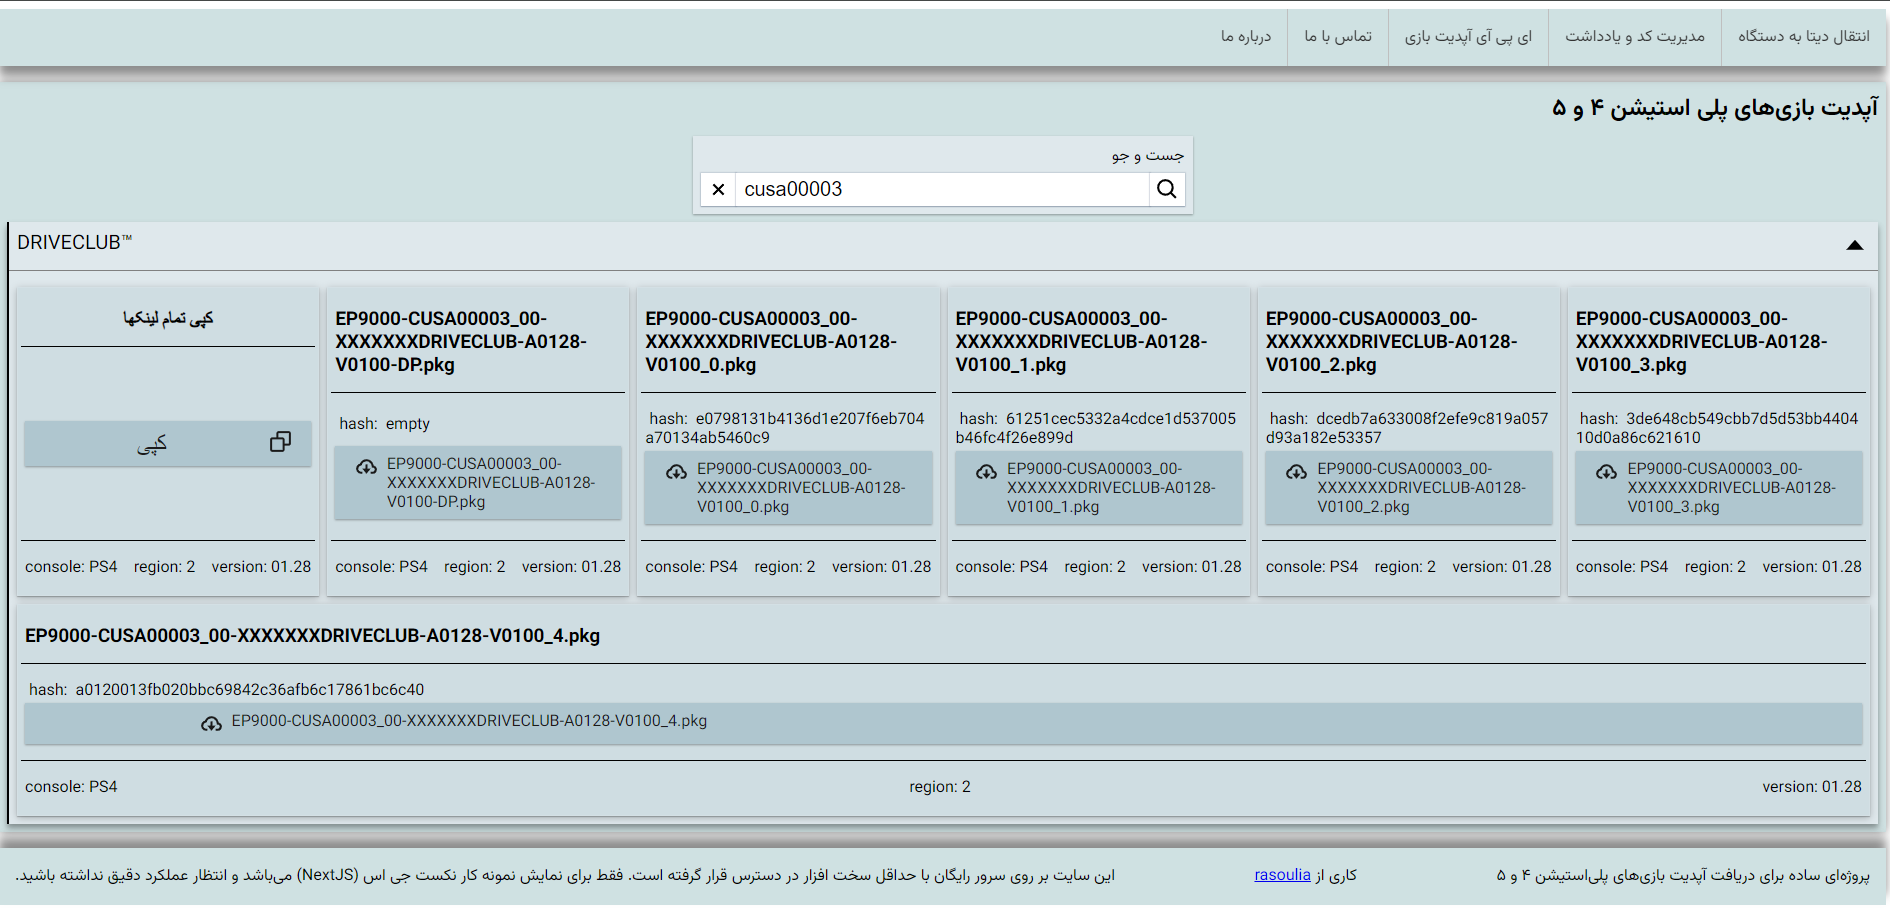Click hash 3de648cb549cbb7d5d53bb4404 text

[1717, 428]
